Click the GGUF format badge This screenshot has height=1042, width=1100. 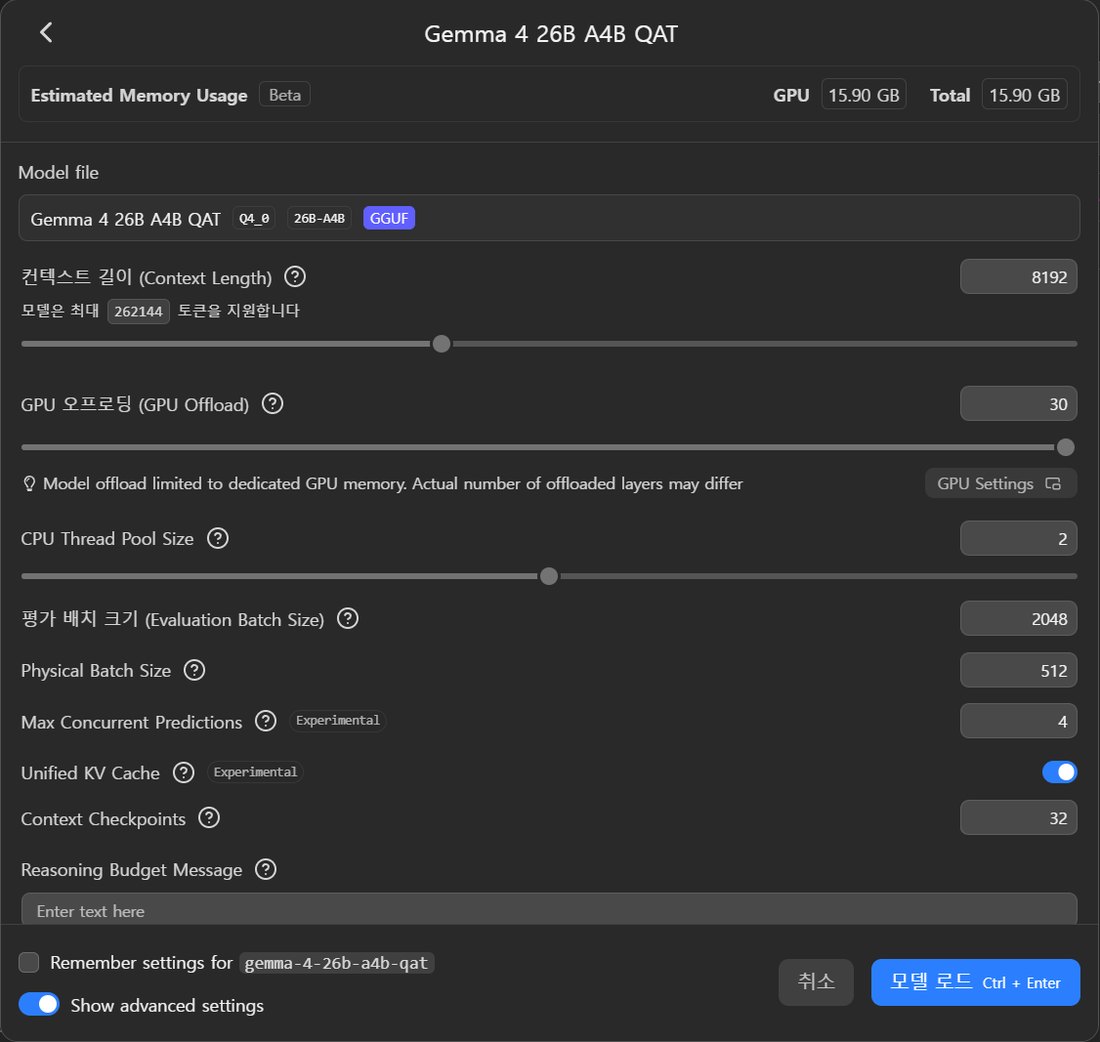(389, 218)
